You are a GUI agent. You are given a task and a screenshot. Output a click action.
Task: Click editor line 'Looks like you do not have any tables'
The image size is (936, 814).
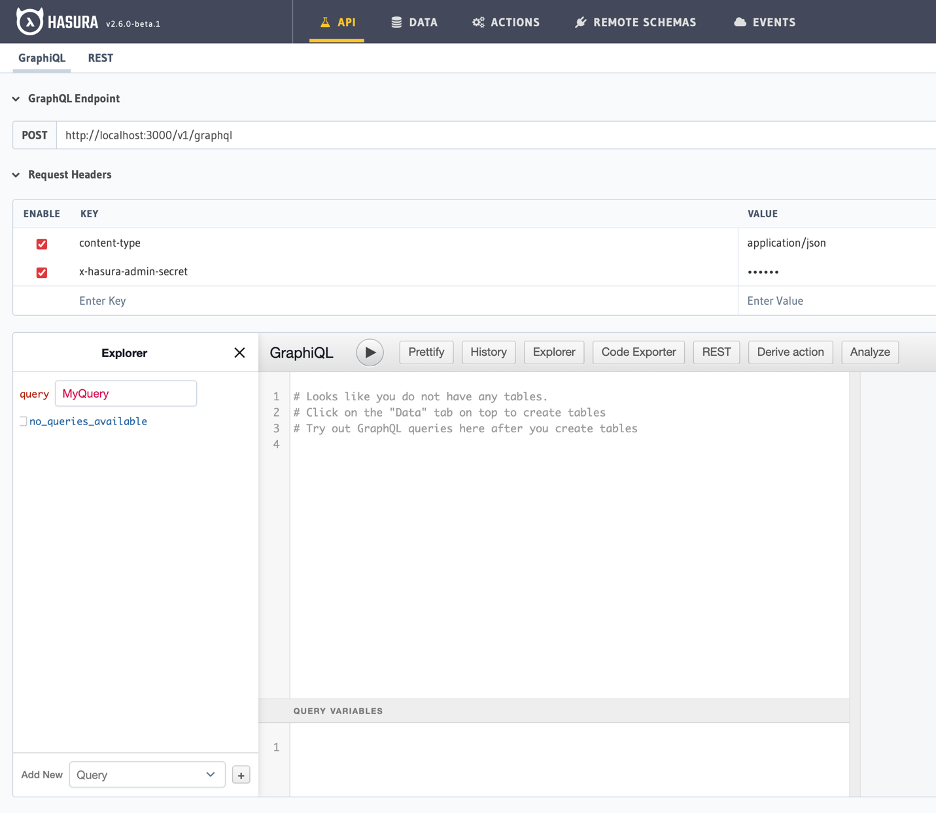(x=420, y=397)
